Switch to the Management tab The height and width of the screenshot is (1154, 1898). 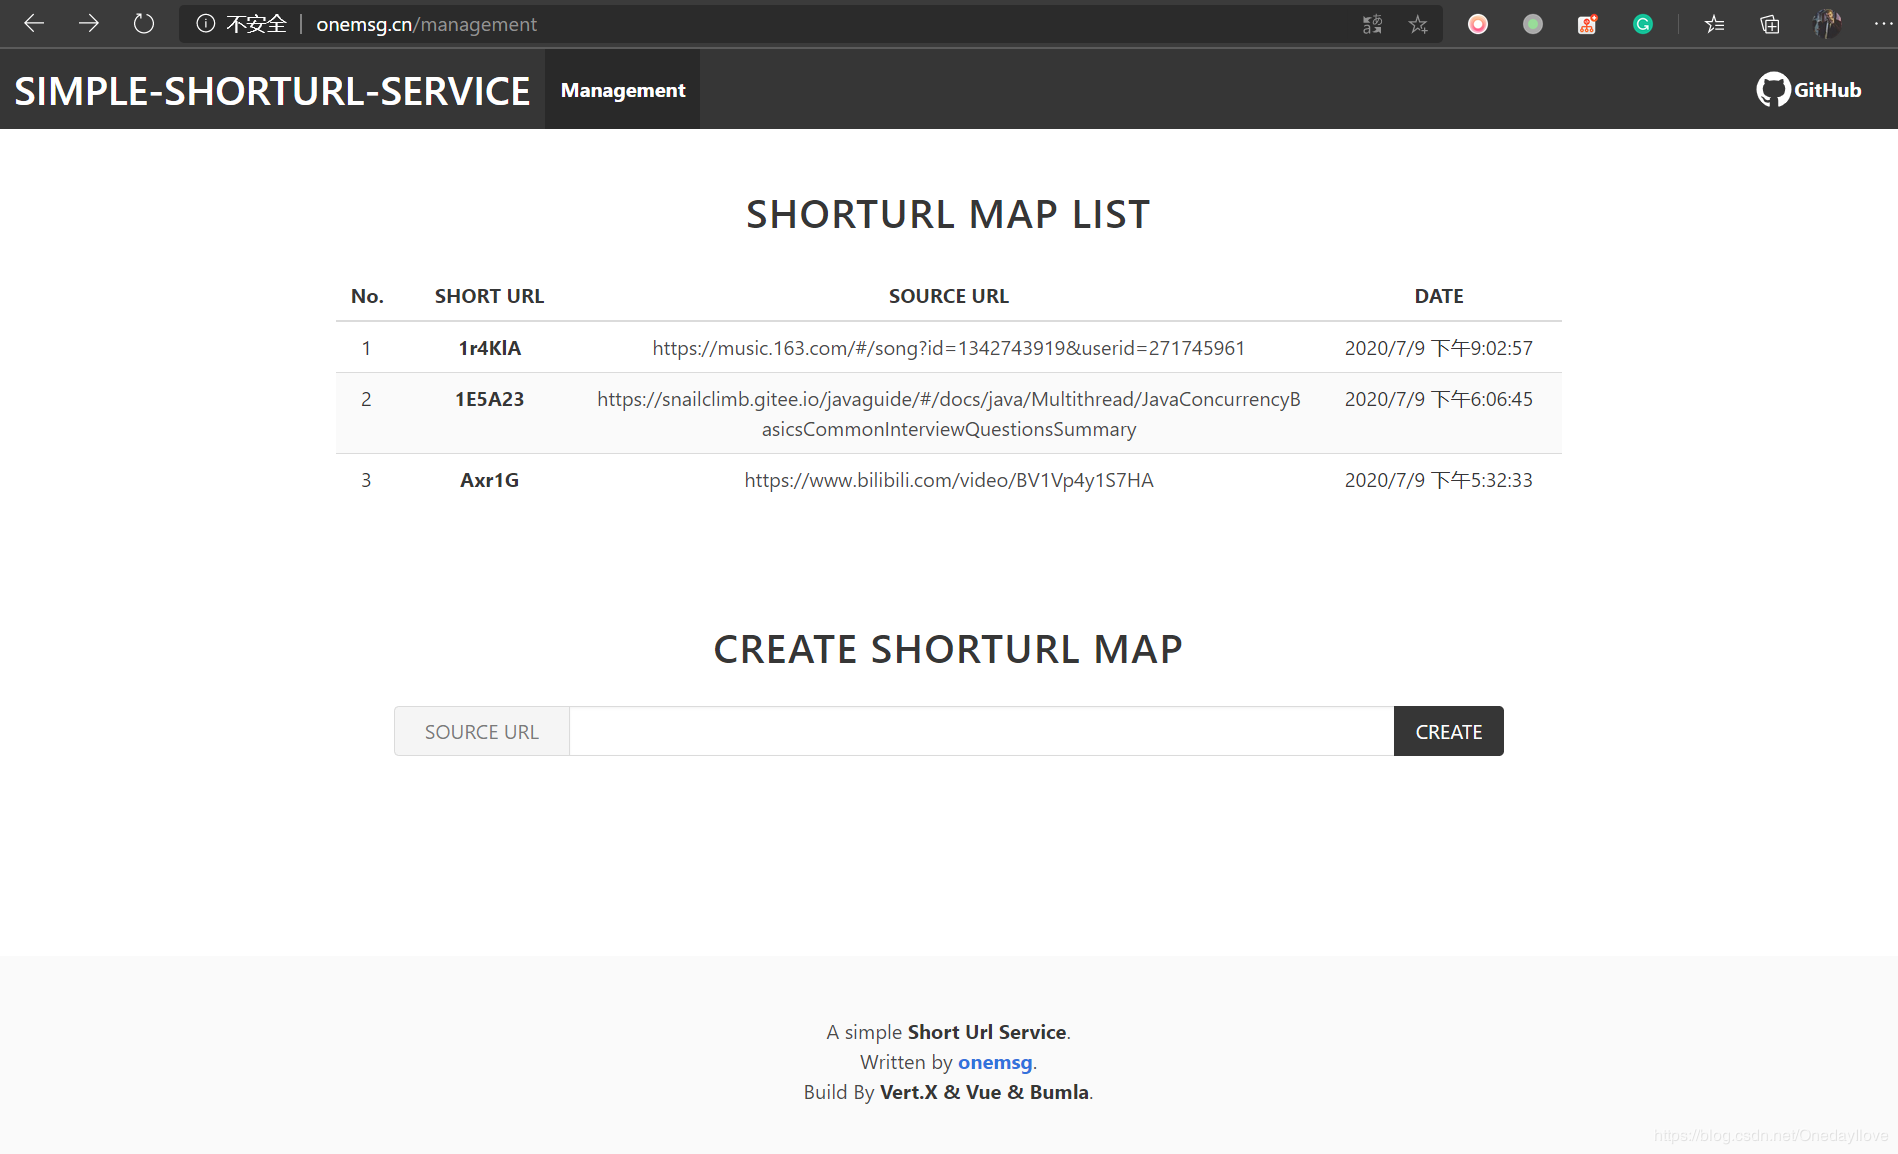coord(623,90)
